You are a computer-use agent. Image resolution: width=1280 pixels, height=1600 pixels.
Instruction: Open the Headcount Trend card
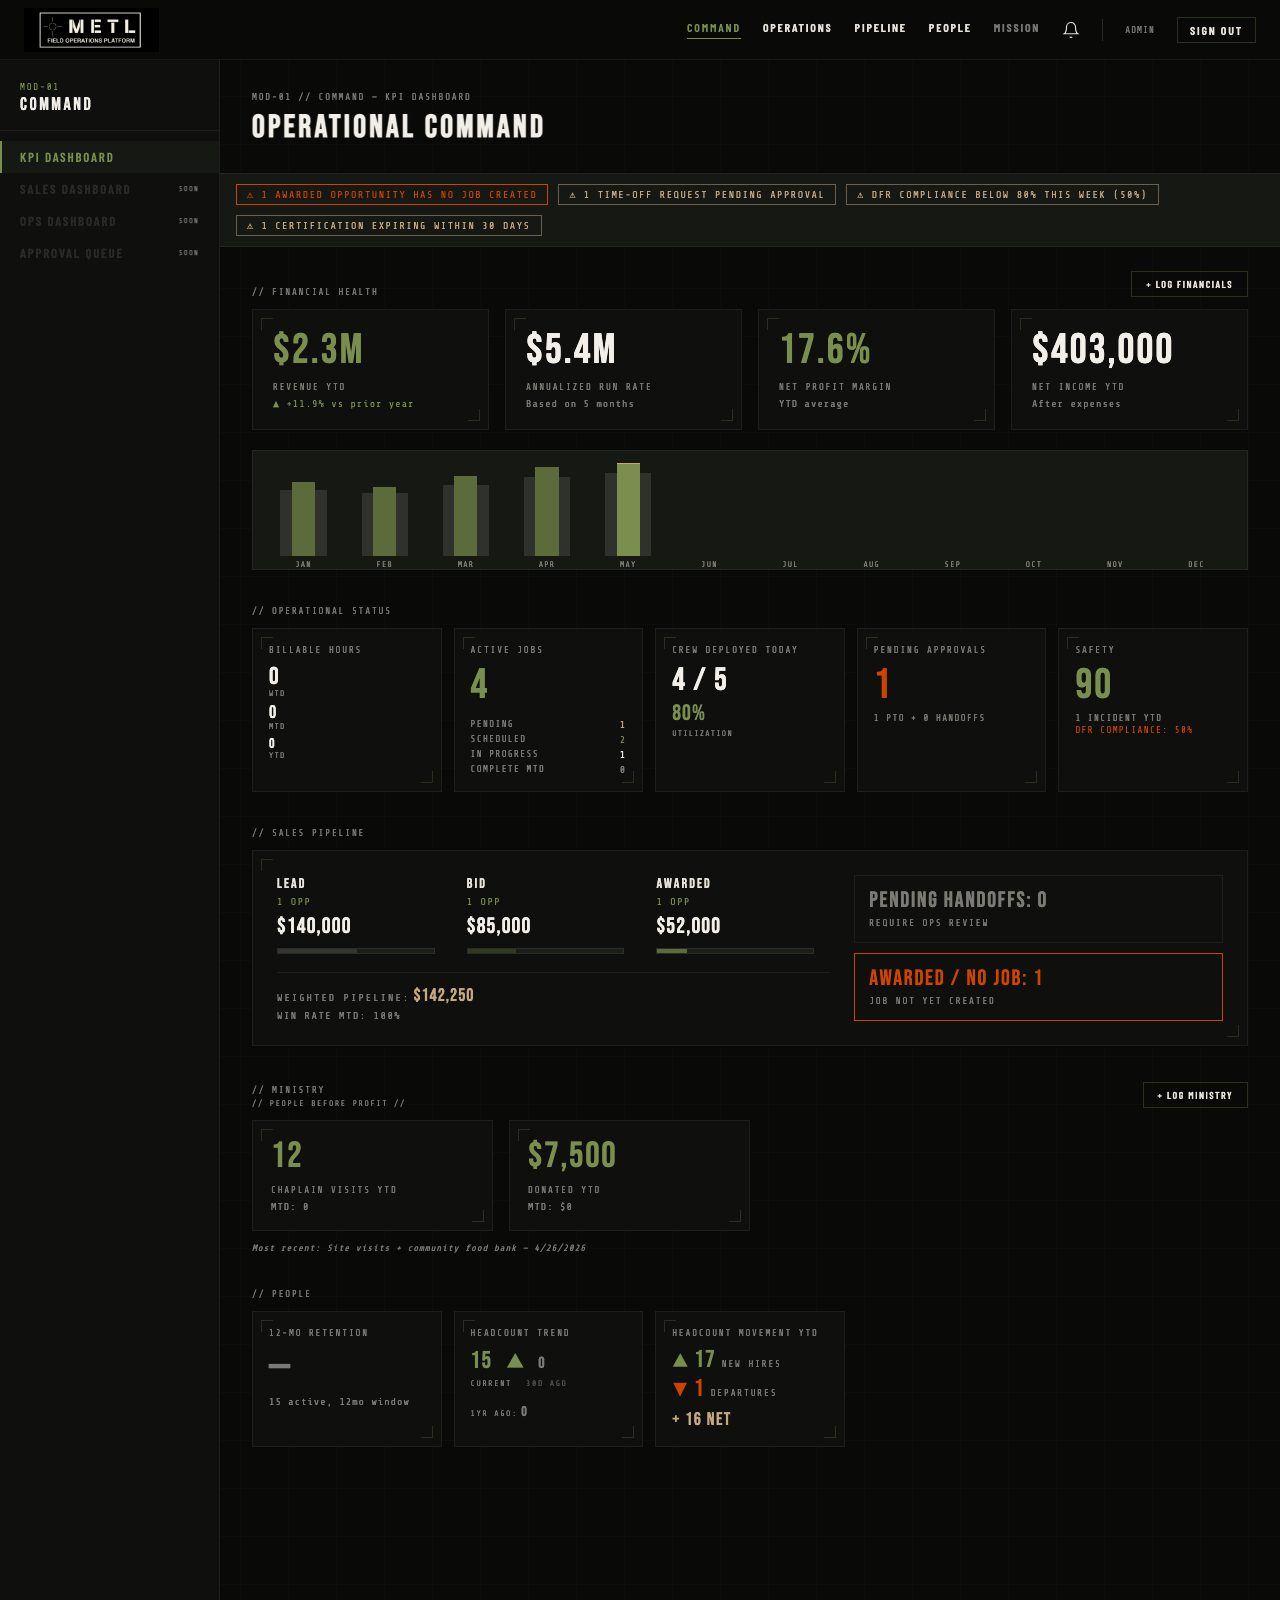click(x=548, y=1379)
